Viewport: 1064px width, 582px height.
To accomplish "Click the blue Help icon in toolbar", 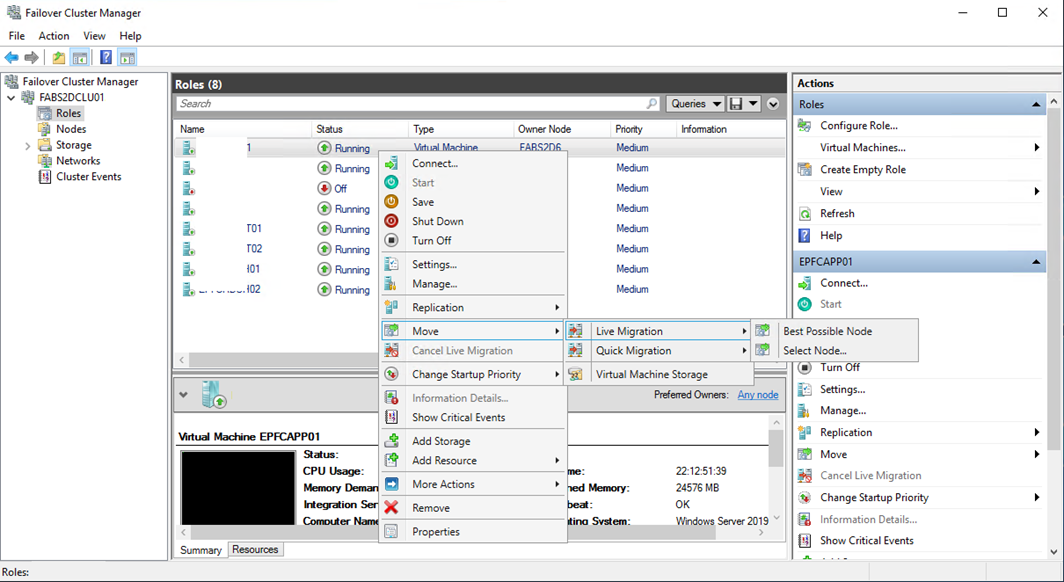I will [106, 58].
